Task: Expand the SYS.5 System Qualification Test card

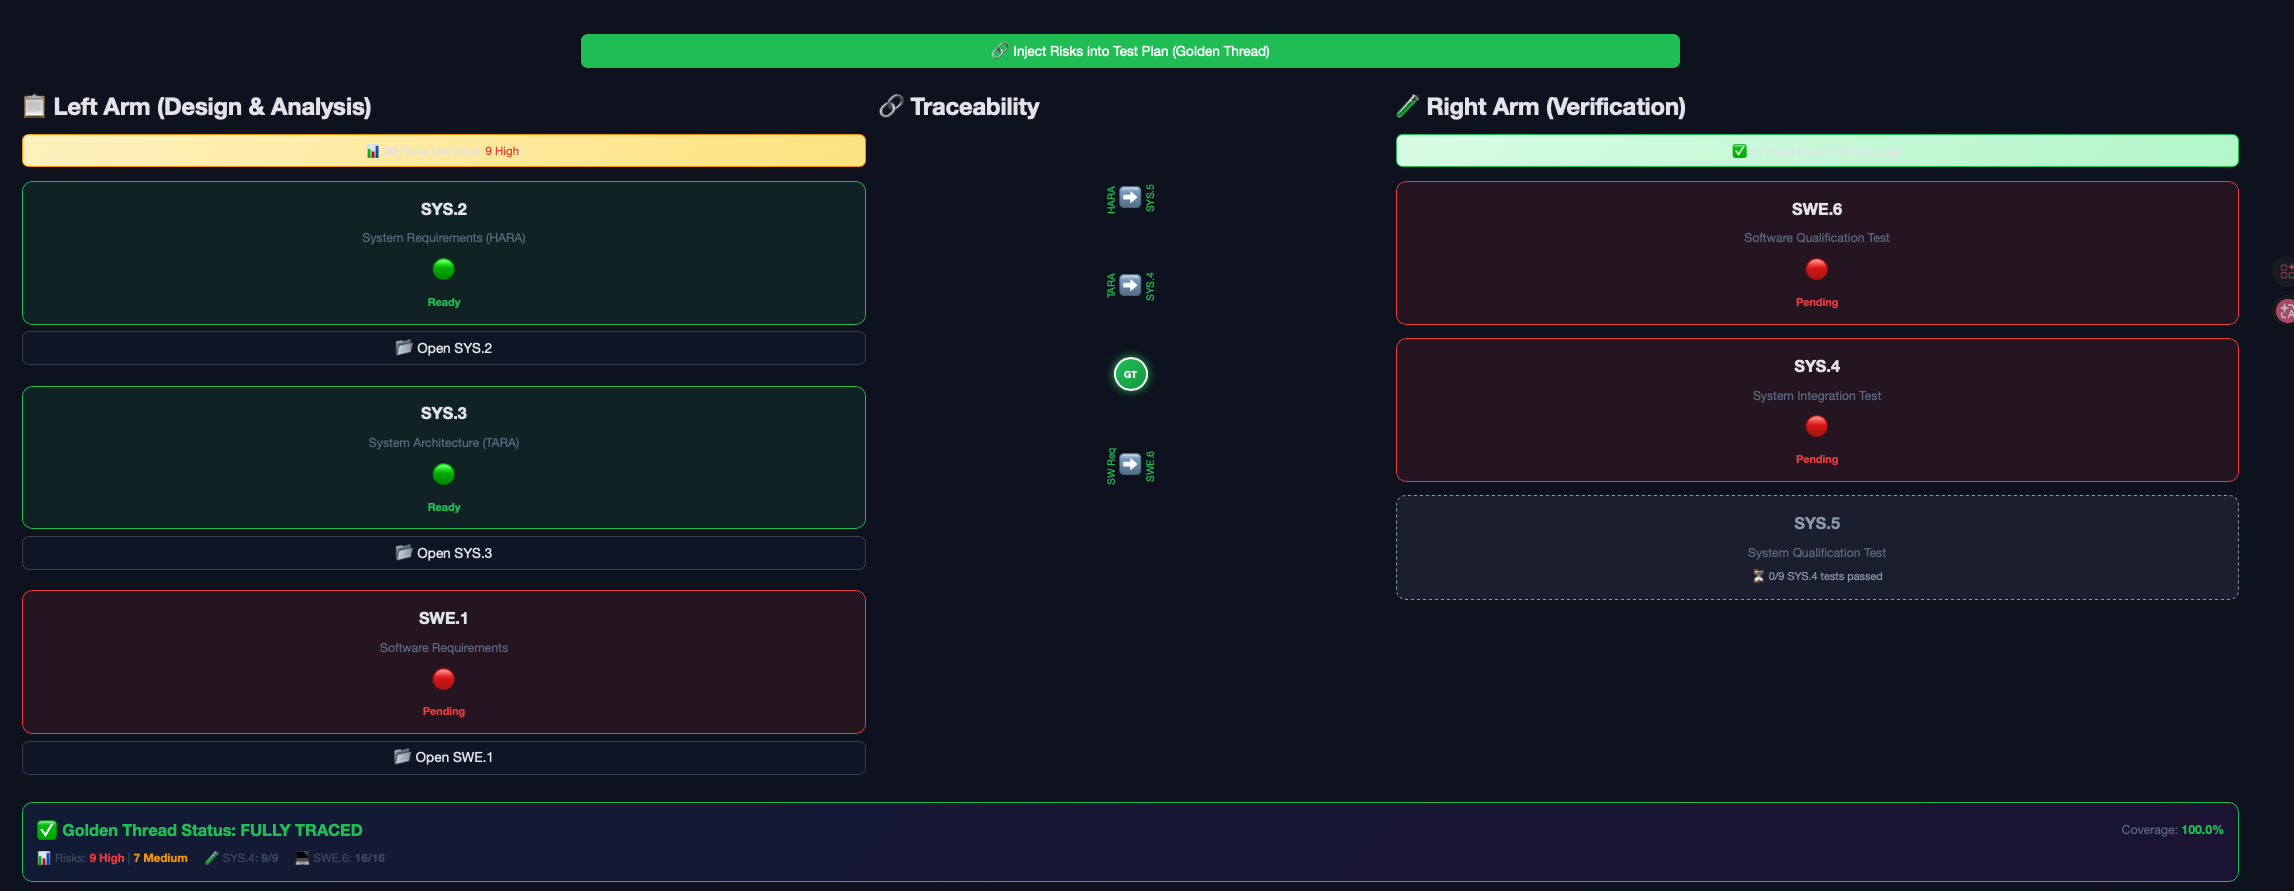Action: [1816, 547]
